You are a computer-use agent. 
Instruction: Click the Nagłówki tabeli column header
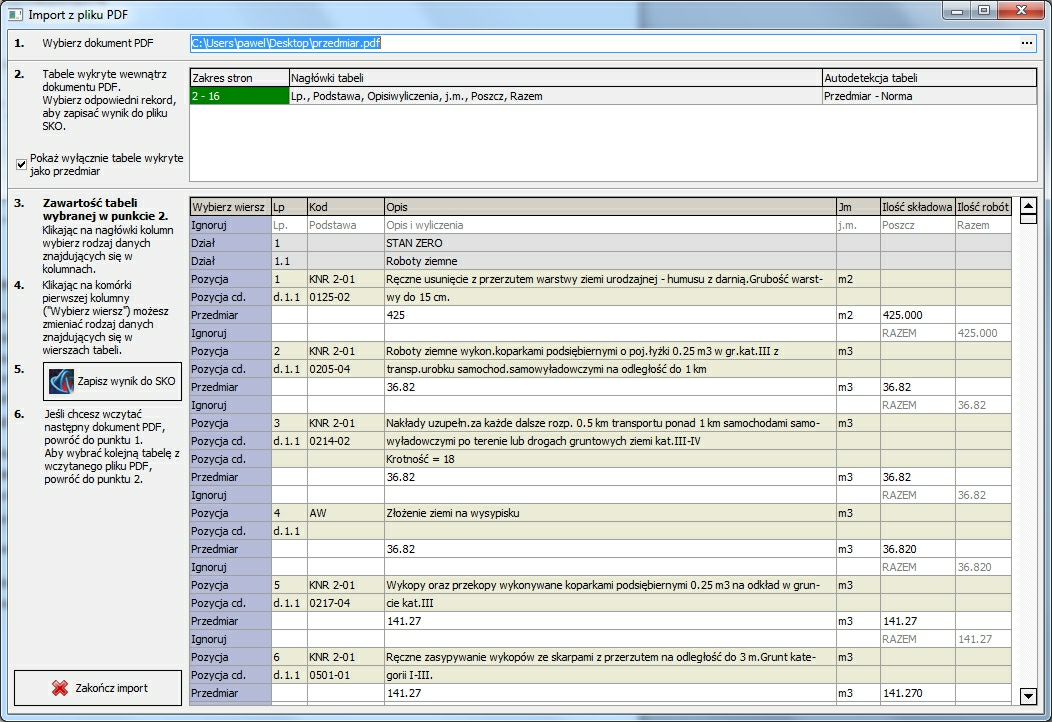(x=556, y=78)
